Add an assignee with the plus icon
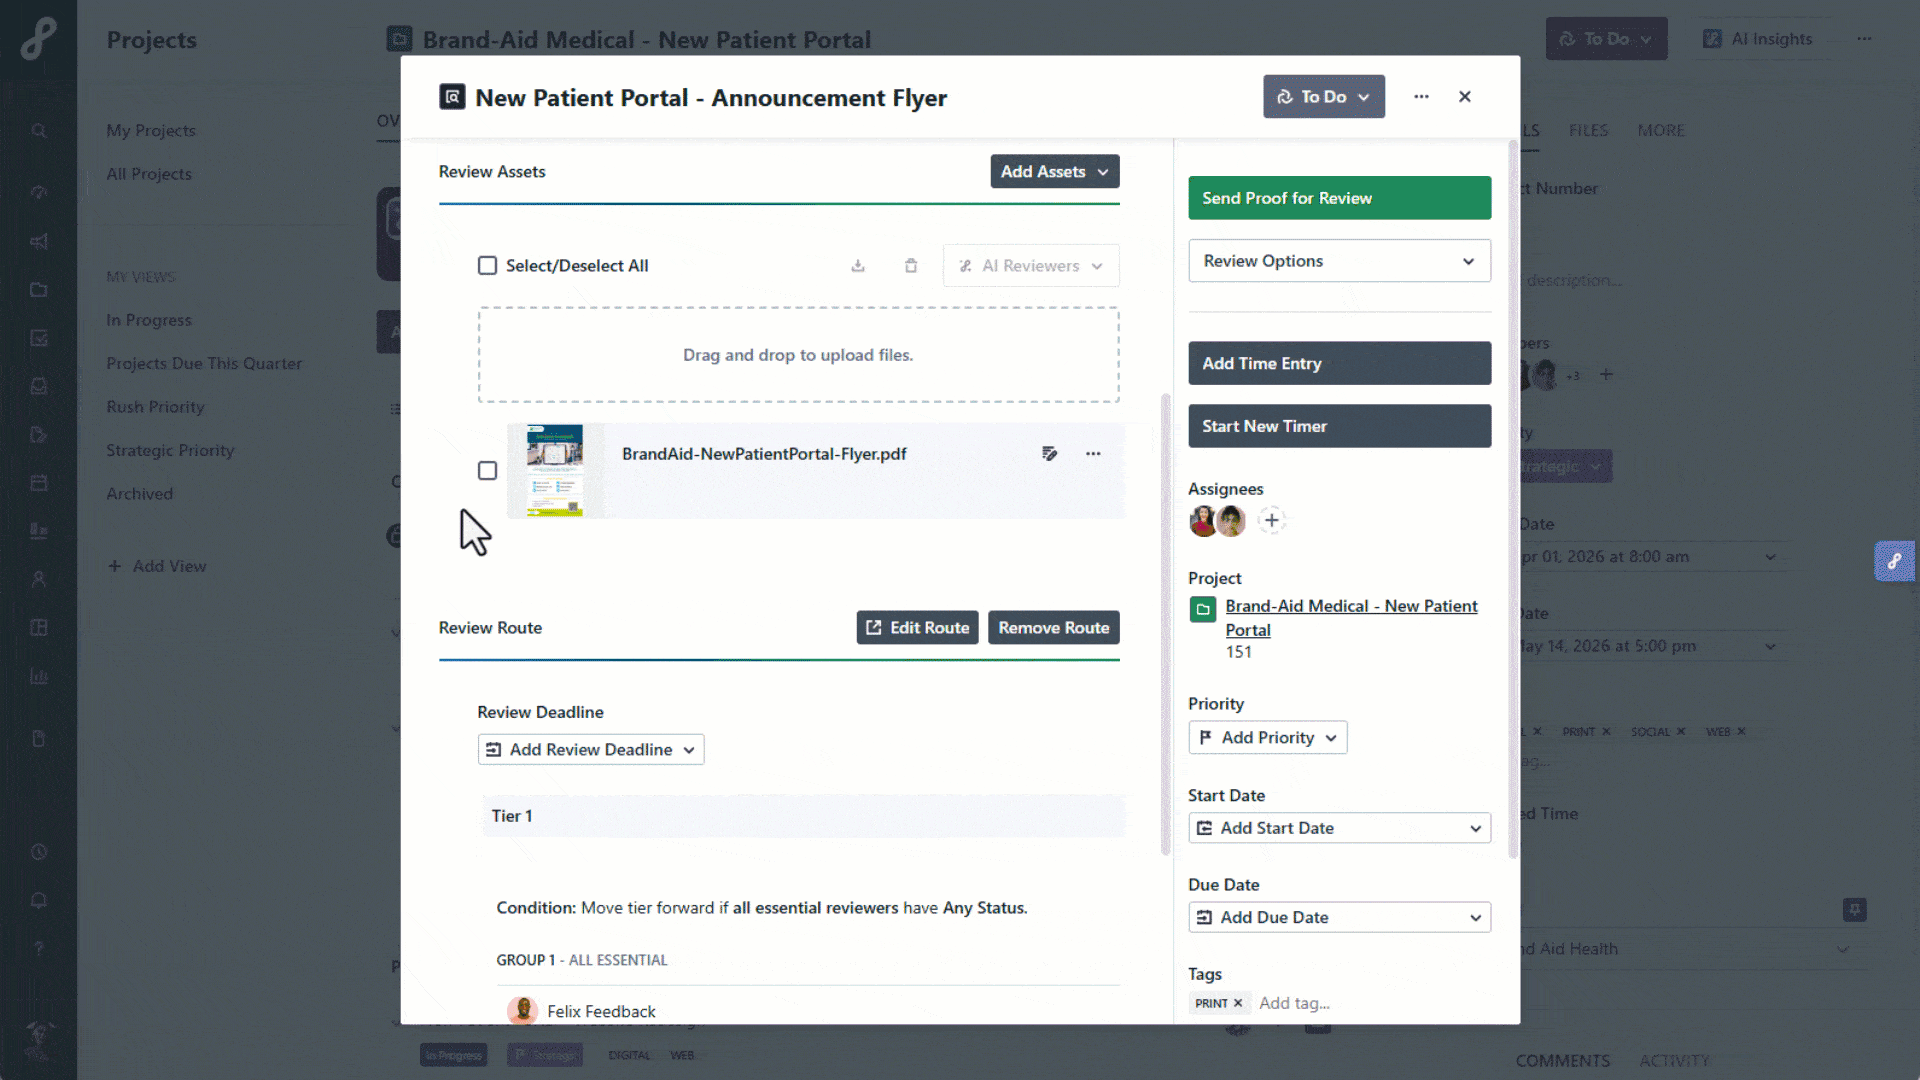This screenshot has width=1920, height=1080. click(x=1271, y=520)
